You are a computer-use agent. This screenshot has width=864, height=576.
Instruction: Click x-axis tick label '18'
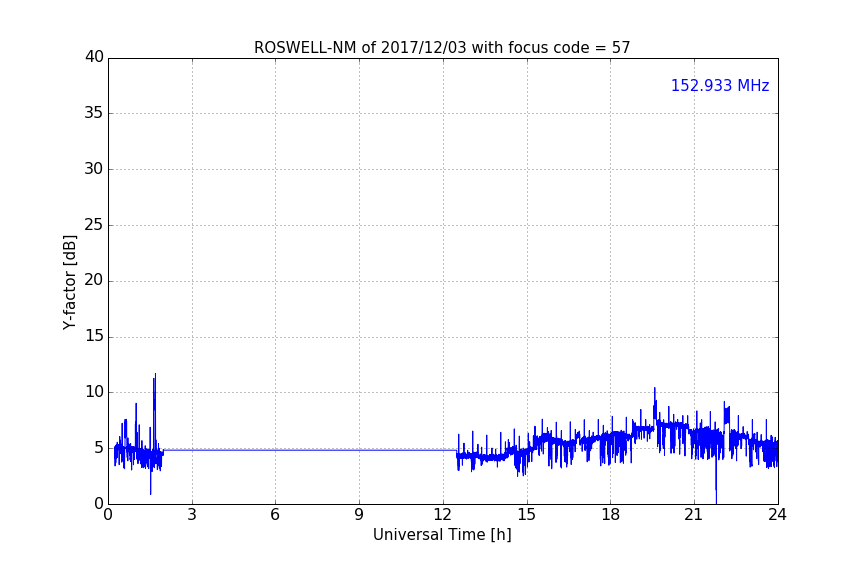point(610,515)
